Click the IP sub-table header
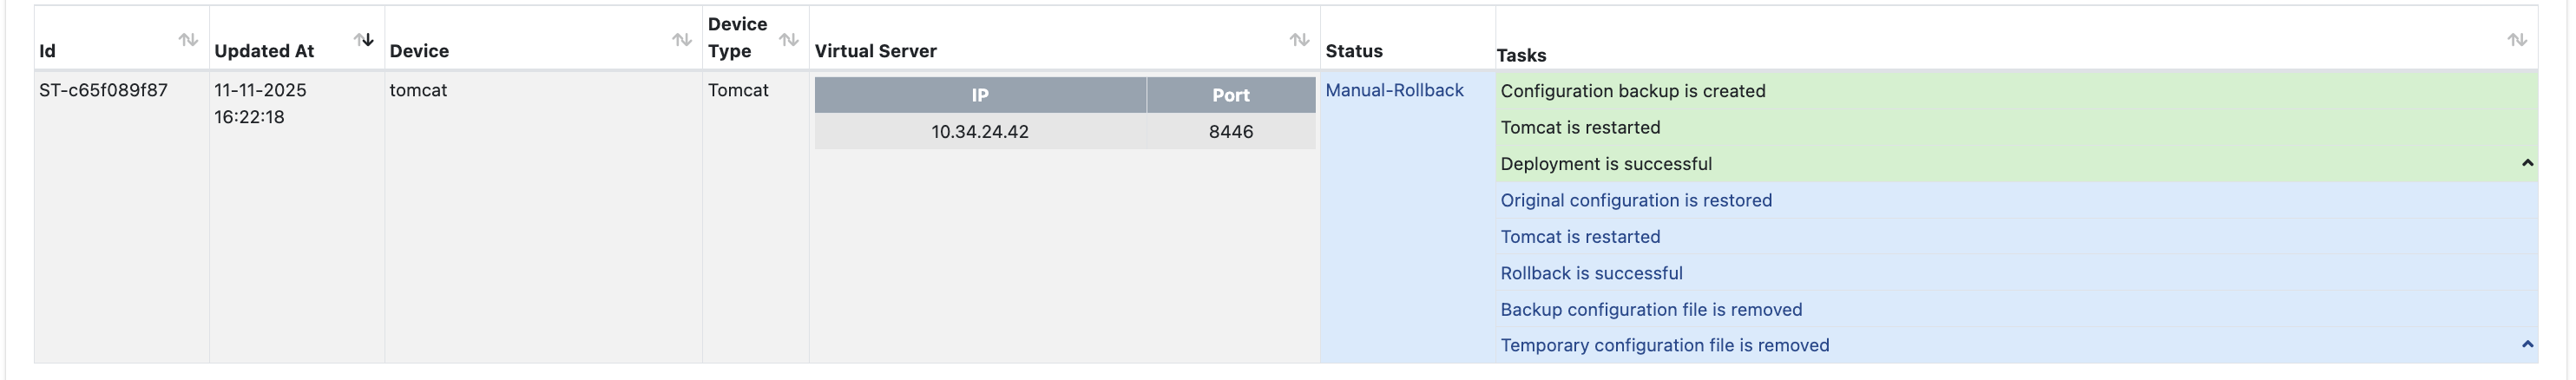The height and width of the screenshot is (380, 2576). pos(979,95)
